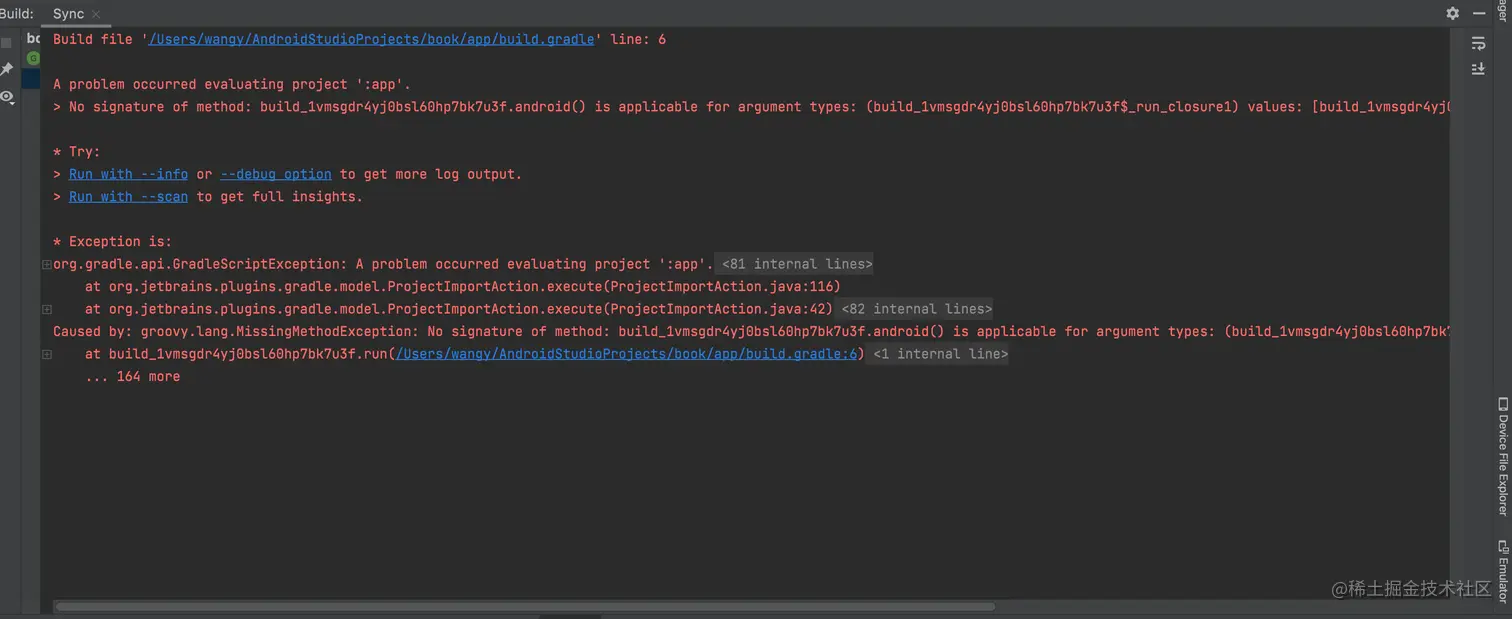Toggle soft-wrap for build output
Viewport: 1512px width, 619px height.
click(x=1478, y=43)
